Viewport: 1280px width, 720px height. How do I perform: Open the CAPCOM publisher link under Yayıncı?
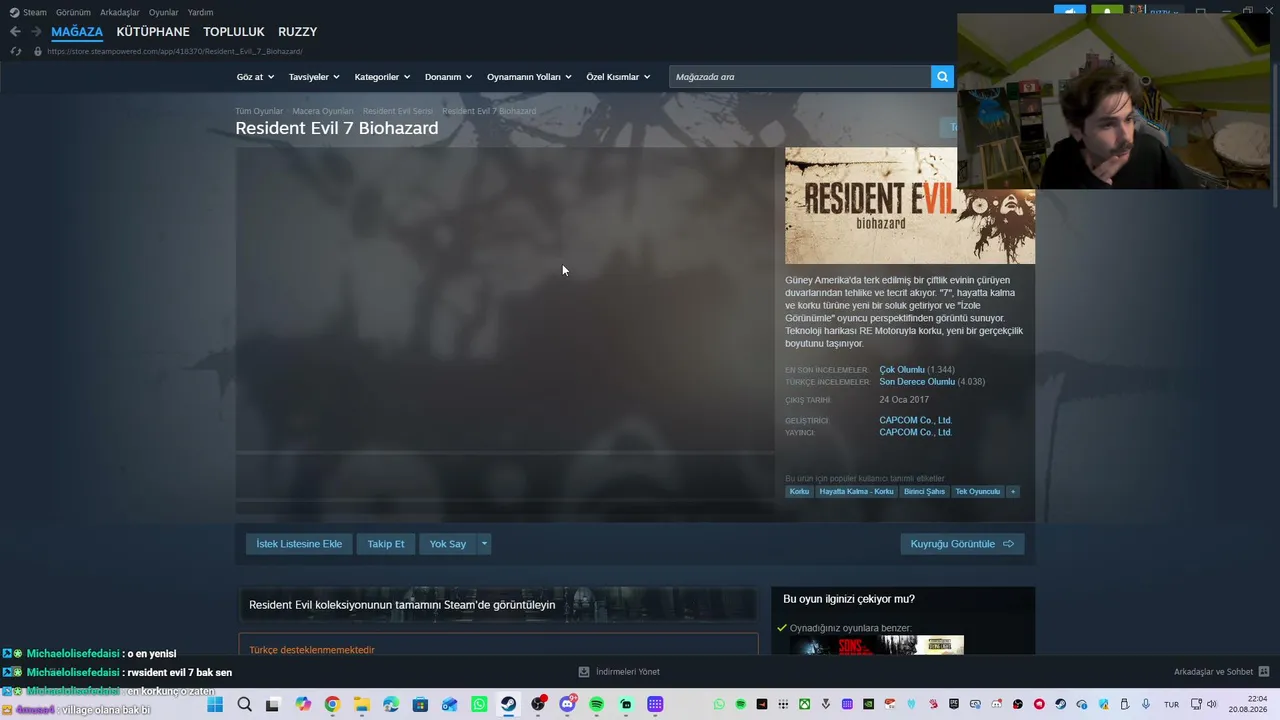915,432
